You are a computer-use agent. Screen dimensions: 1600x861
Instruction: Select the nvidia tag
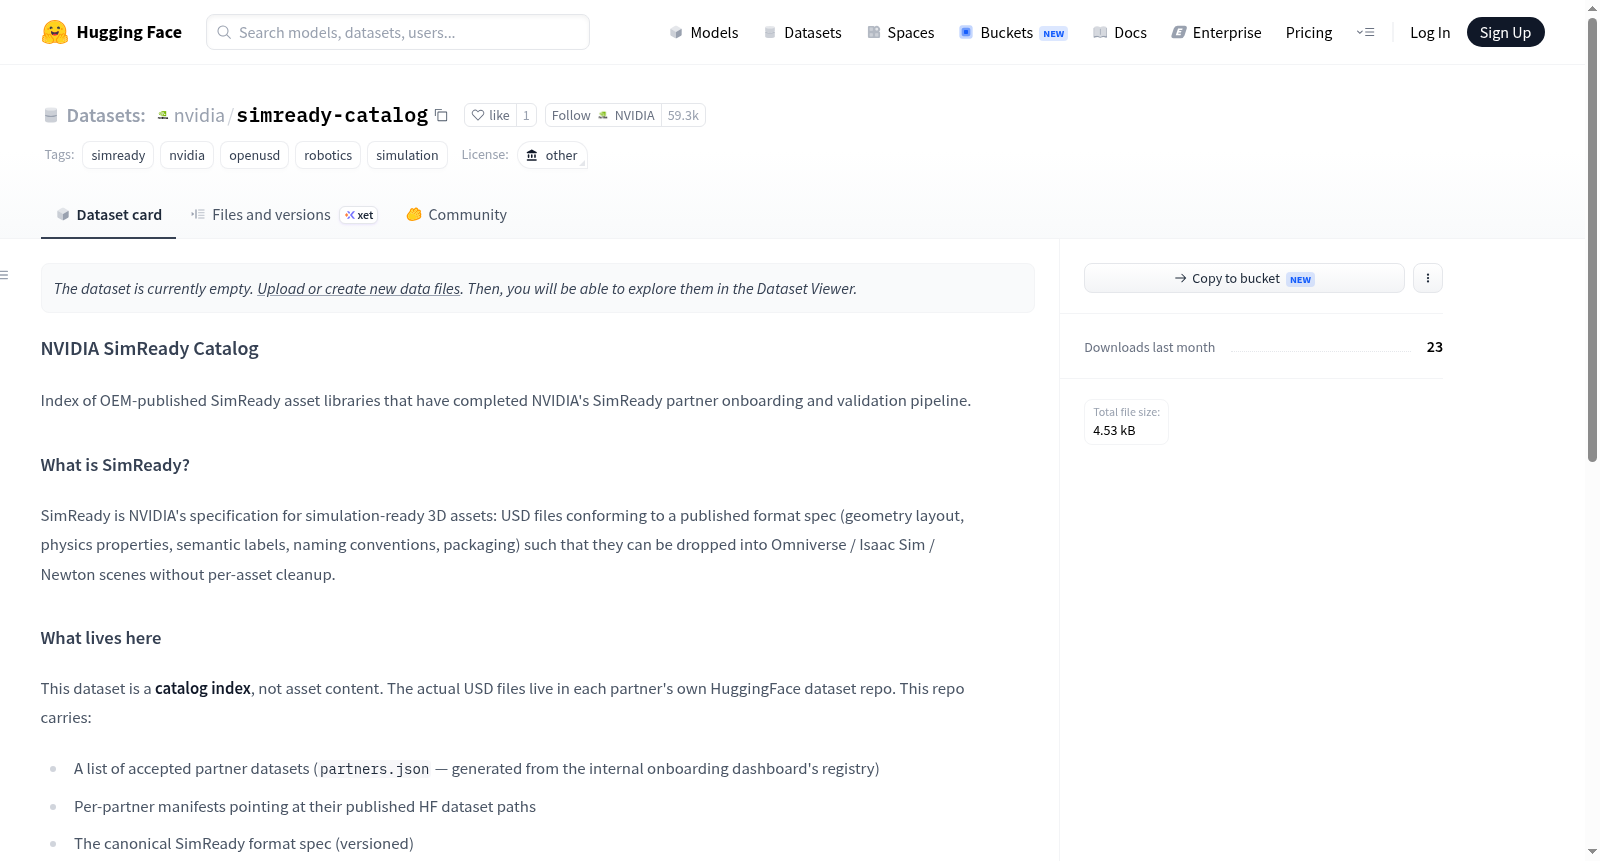pos(187,155)
